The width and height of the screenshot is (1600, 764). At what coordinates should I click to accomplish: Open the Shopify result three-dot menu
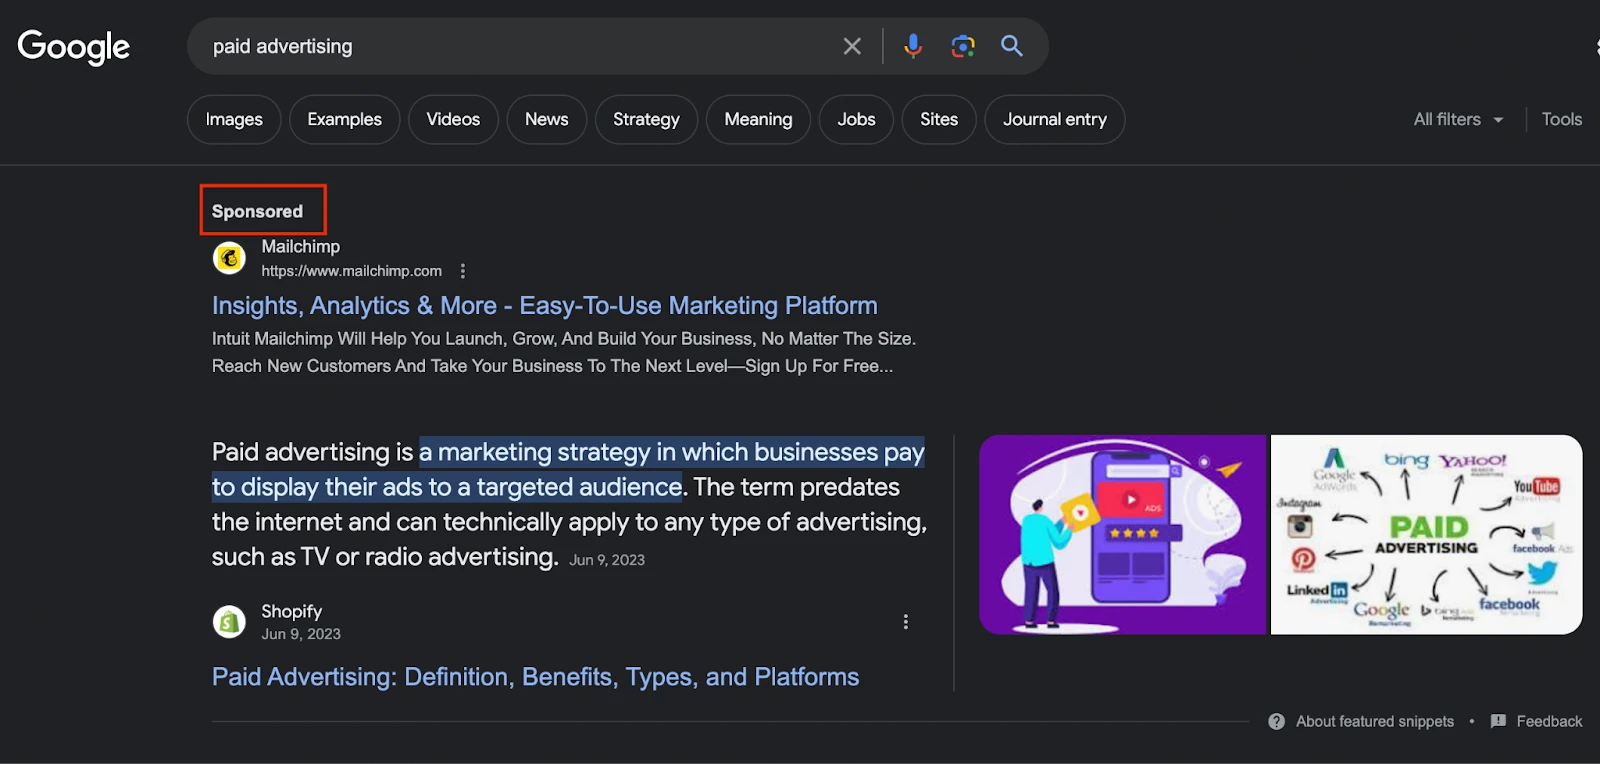[906, 622]
